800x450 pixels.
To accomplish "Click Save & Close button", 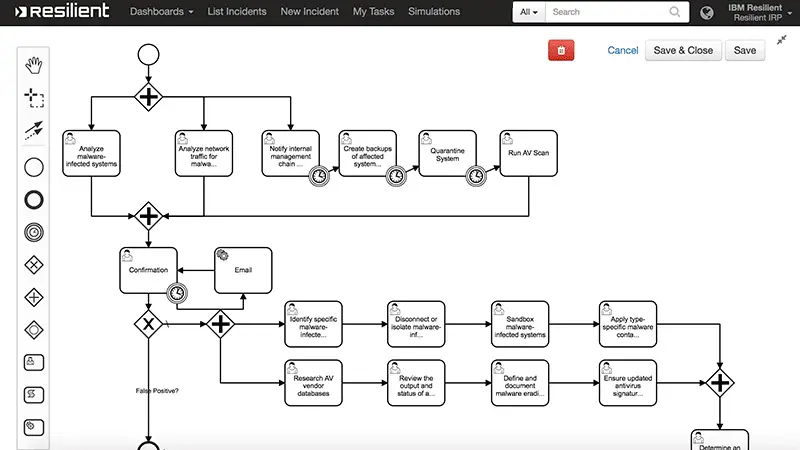I will click(x=683, y=51).
